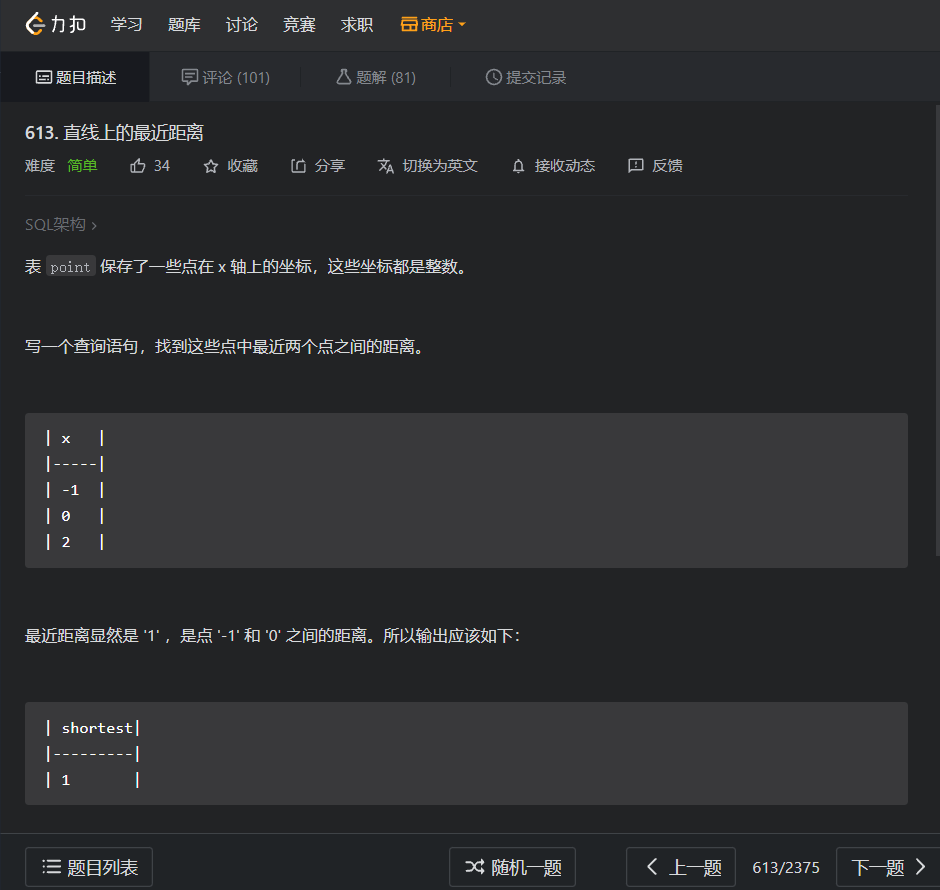
Task: Click the star icon beside 收藏
Action: point(210,166)
